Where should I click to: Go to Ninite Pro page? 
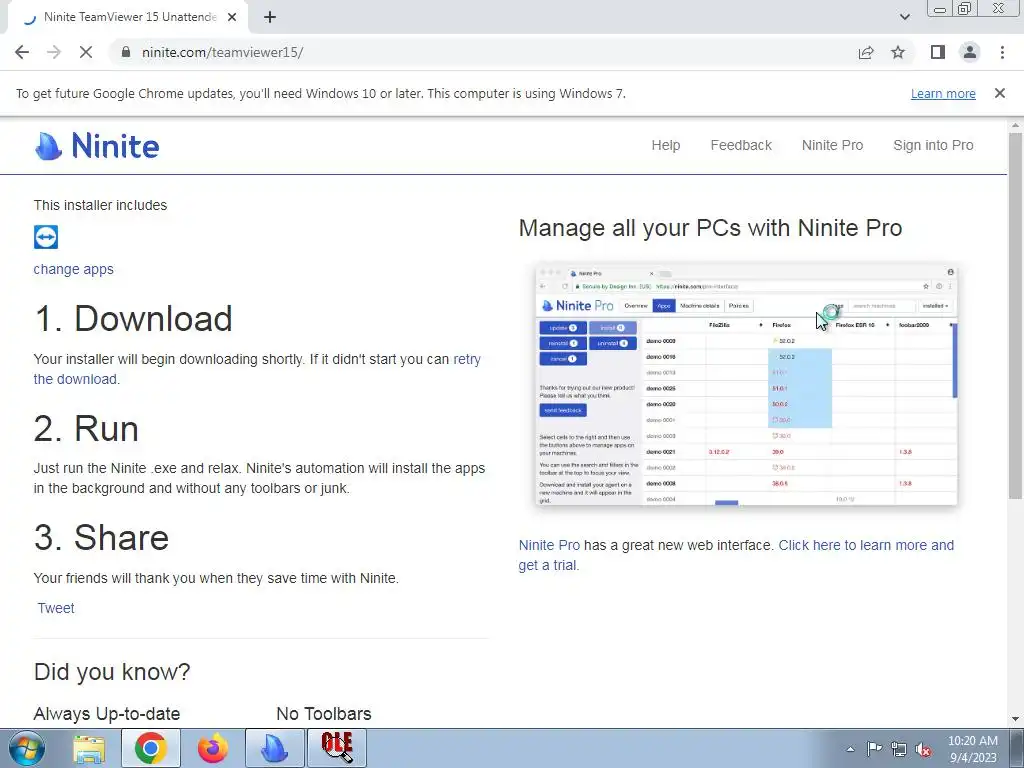832,145
